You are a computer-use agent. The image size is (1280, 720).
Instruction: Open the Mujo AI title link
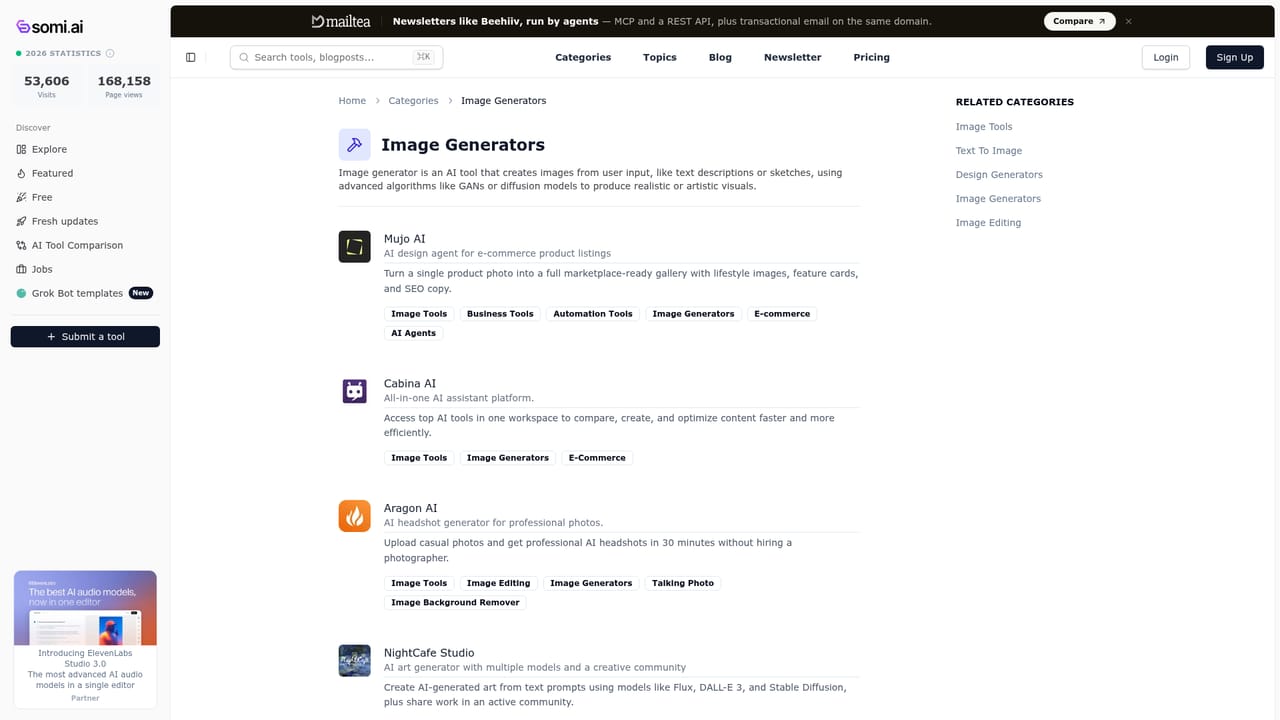(x=405, y=239)
